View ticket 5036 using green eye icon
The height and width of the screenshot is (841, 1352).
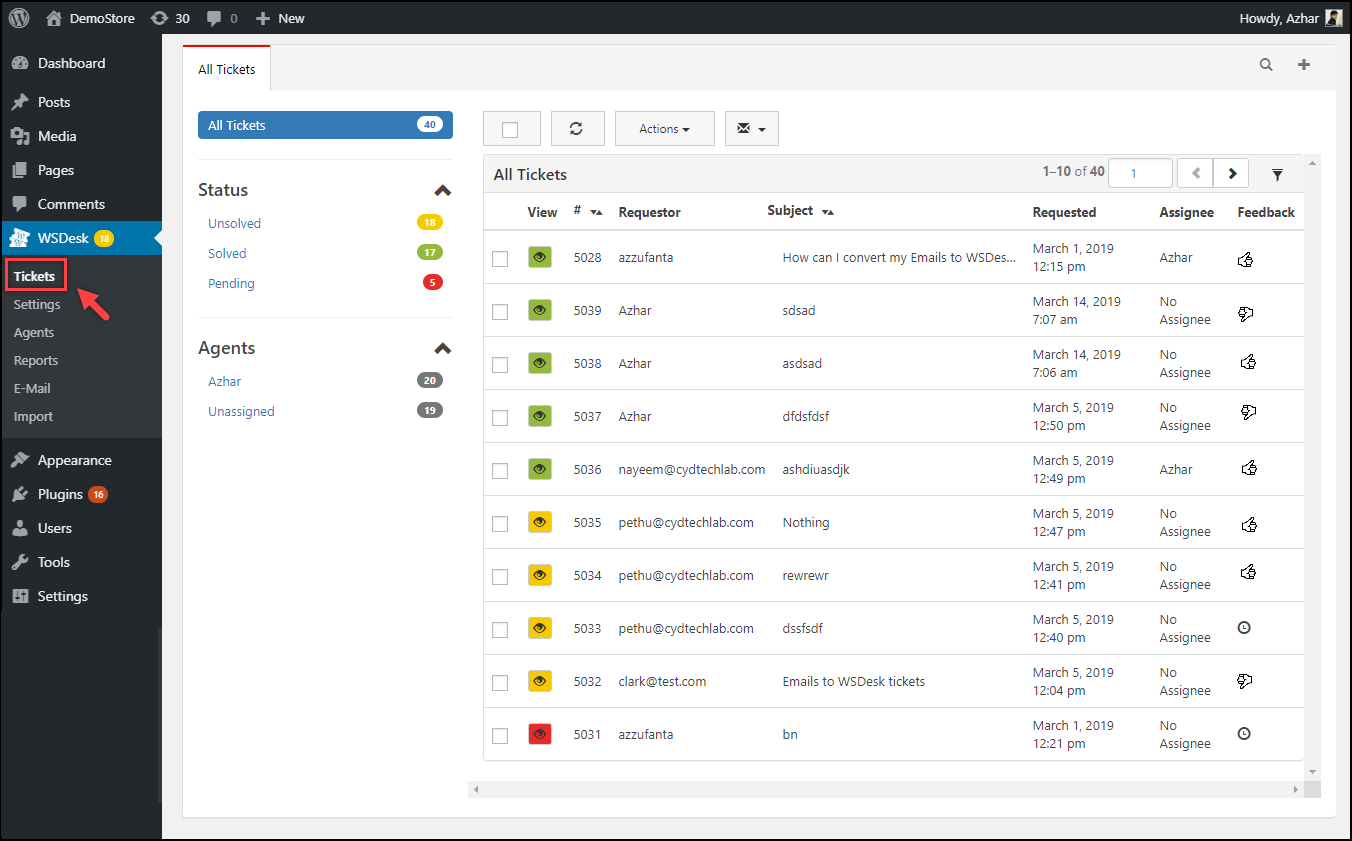(x=540, y=469)
